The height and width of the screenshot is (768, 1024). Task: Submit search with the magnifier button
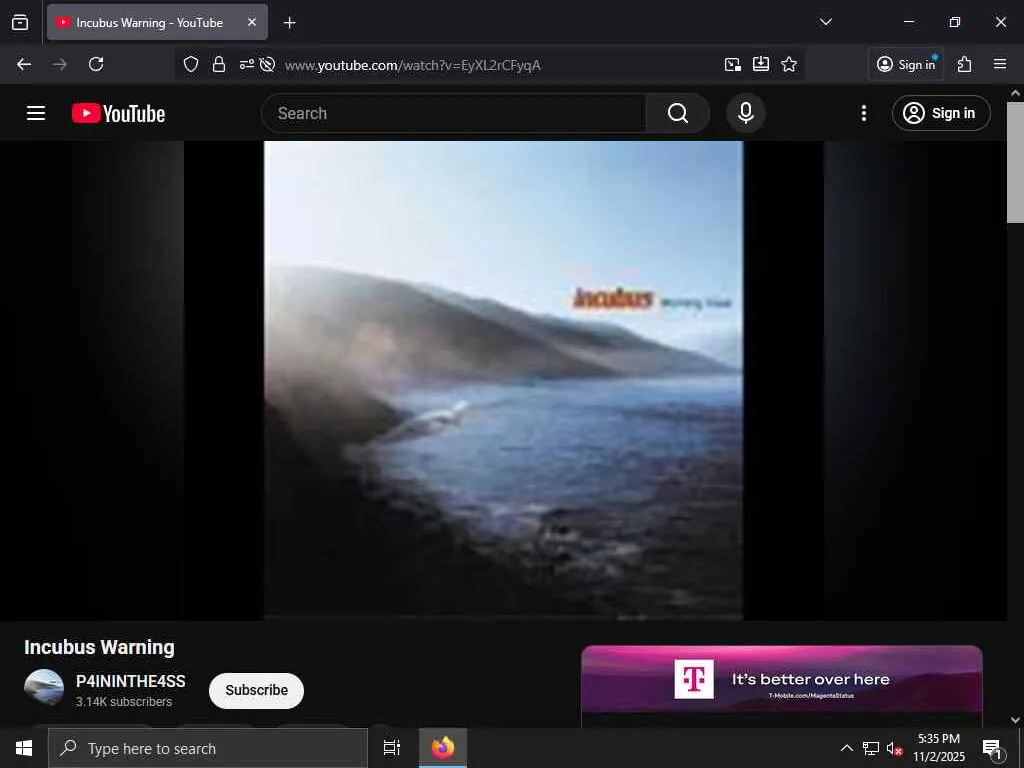pos(678,113)
